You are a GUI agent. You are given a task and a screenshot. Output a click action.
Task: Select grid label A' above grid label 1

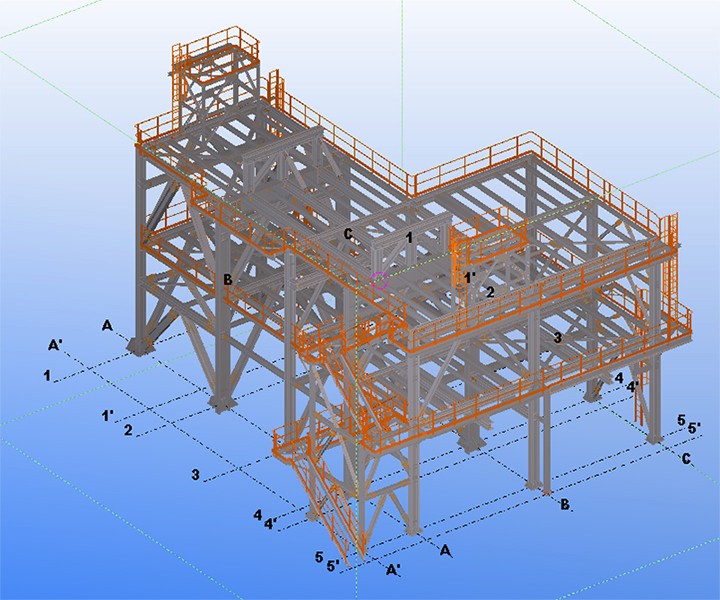(x=56, y=345)
